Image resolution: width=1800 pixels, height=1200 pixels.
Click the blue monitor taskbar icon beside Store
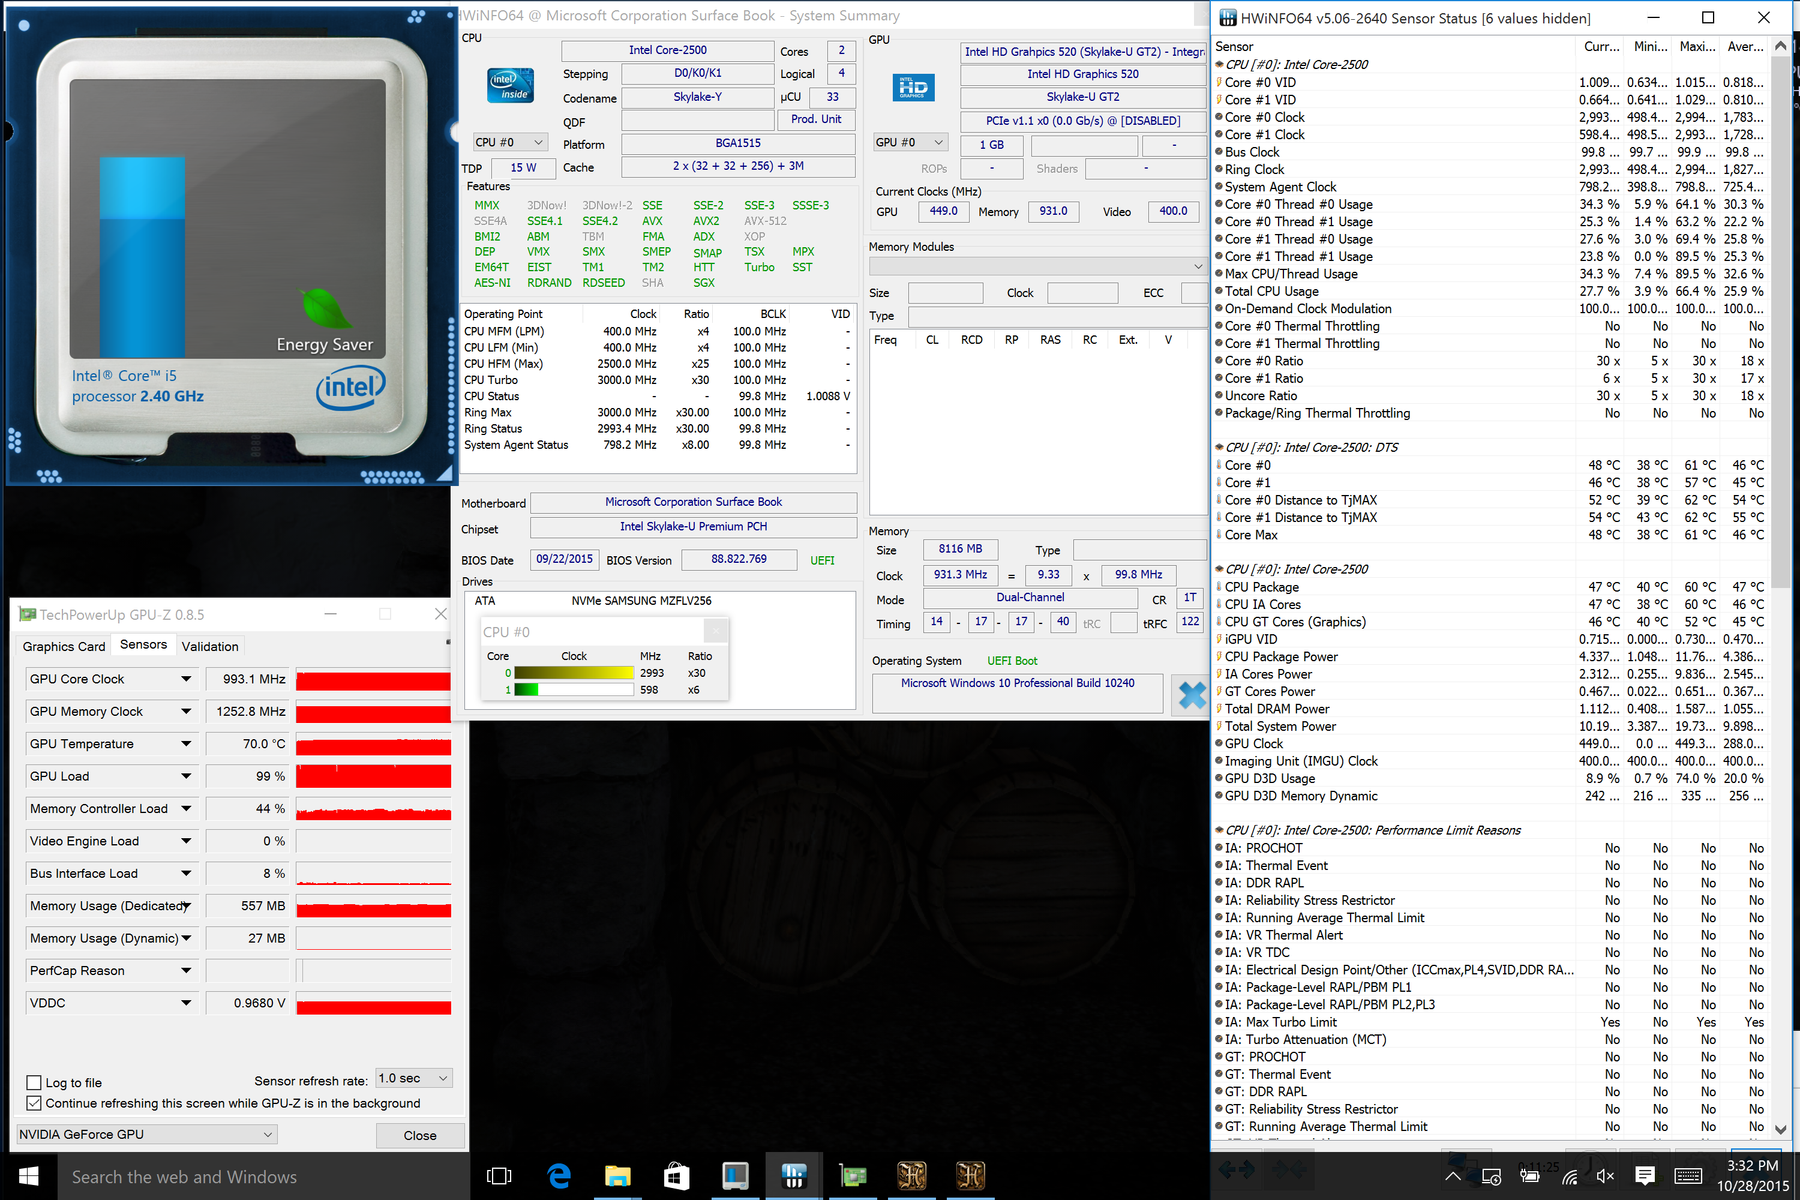735,1176
